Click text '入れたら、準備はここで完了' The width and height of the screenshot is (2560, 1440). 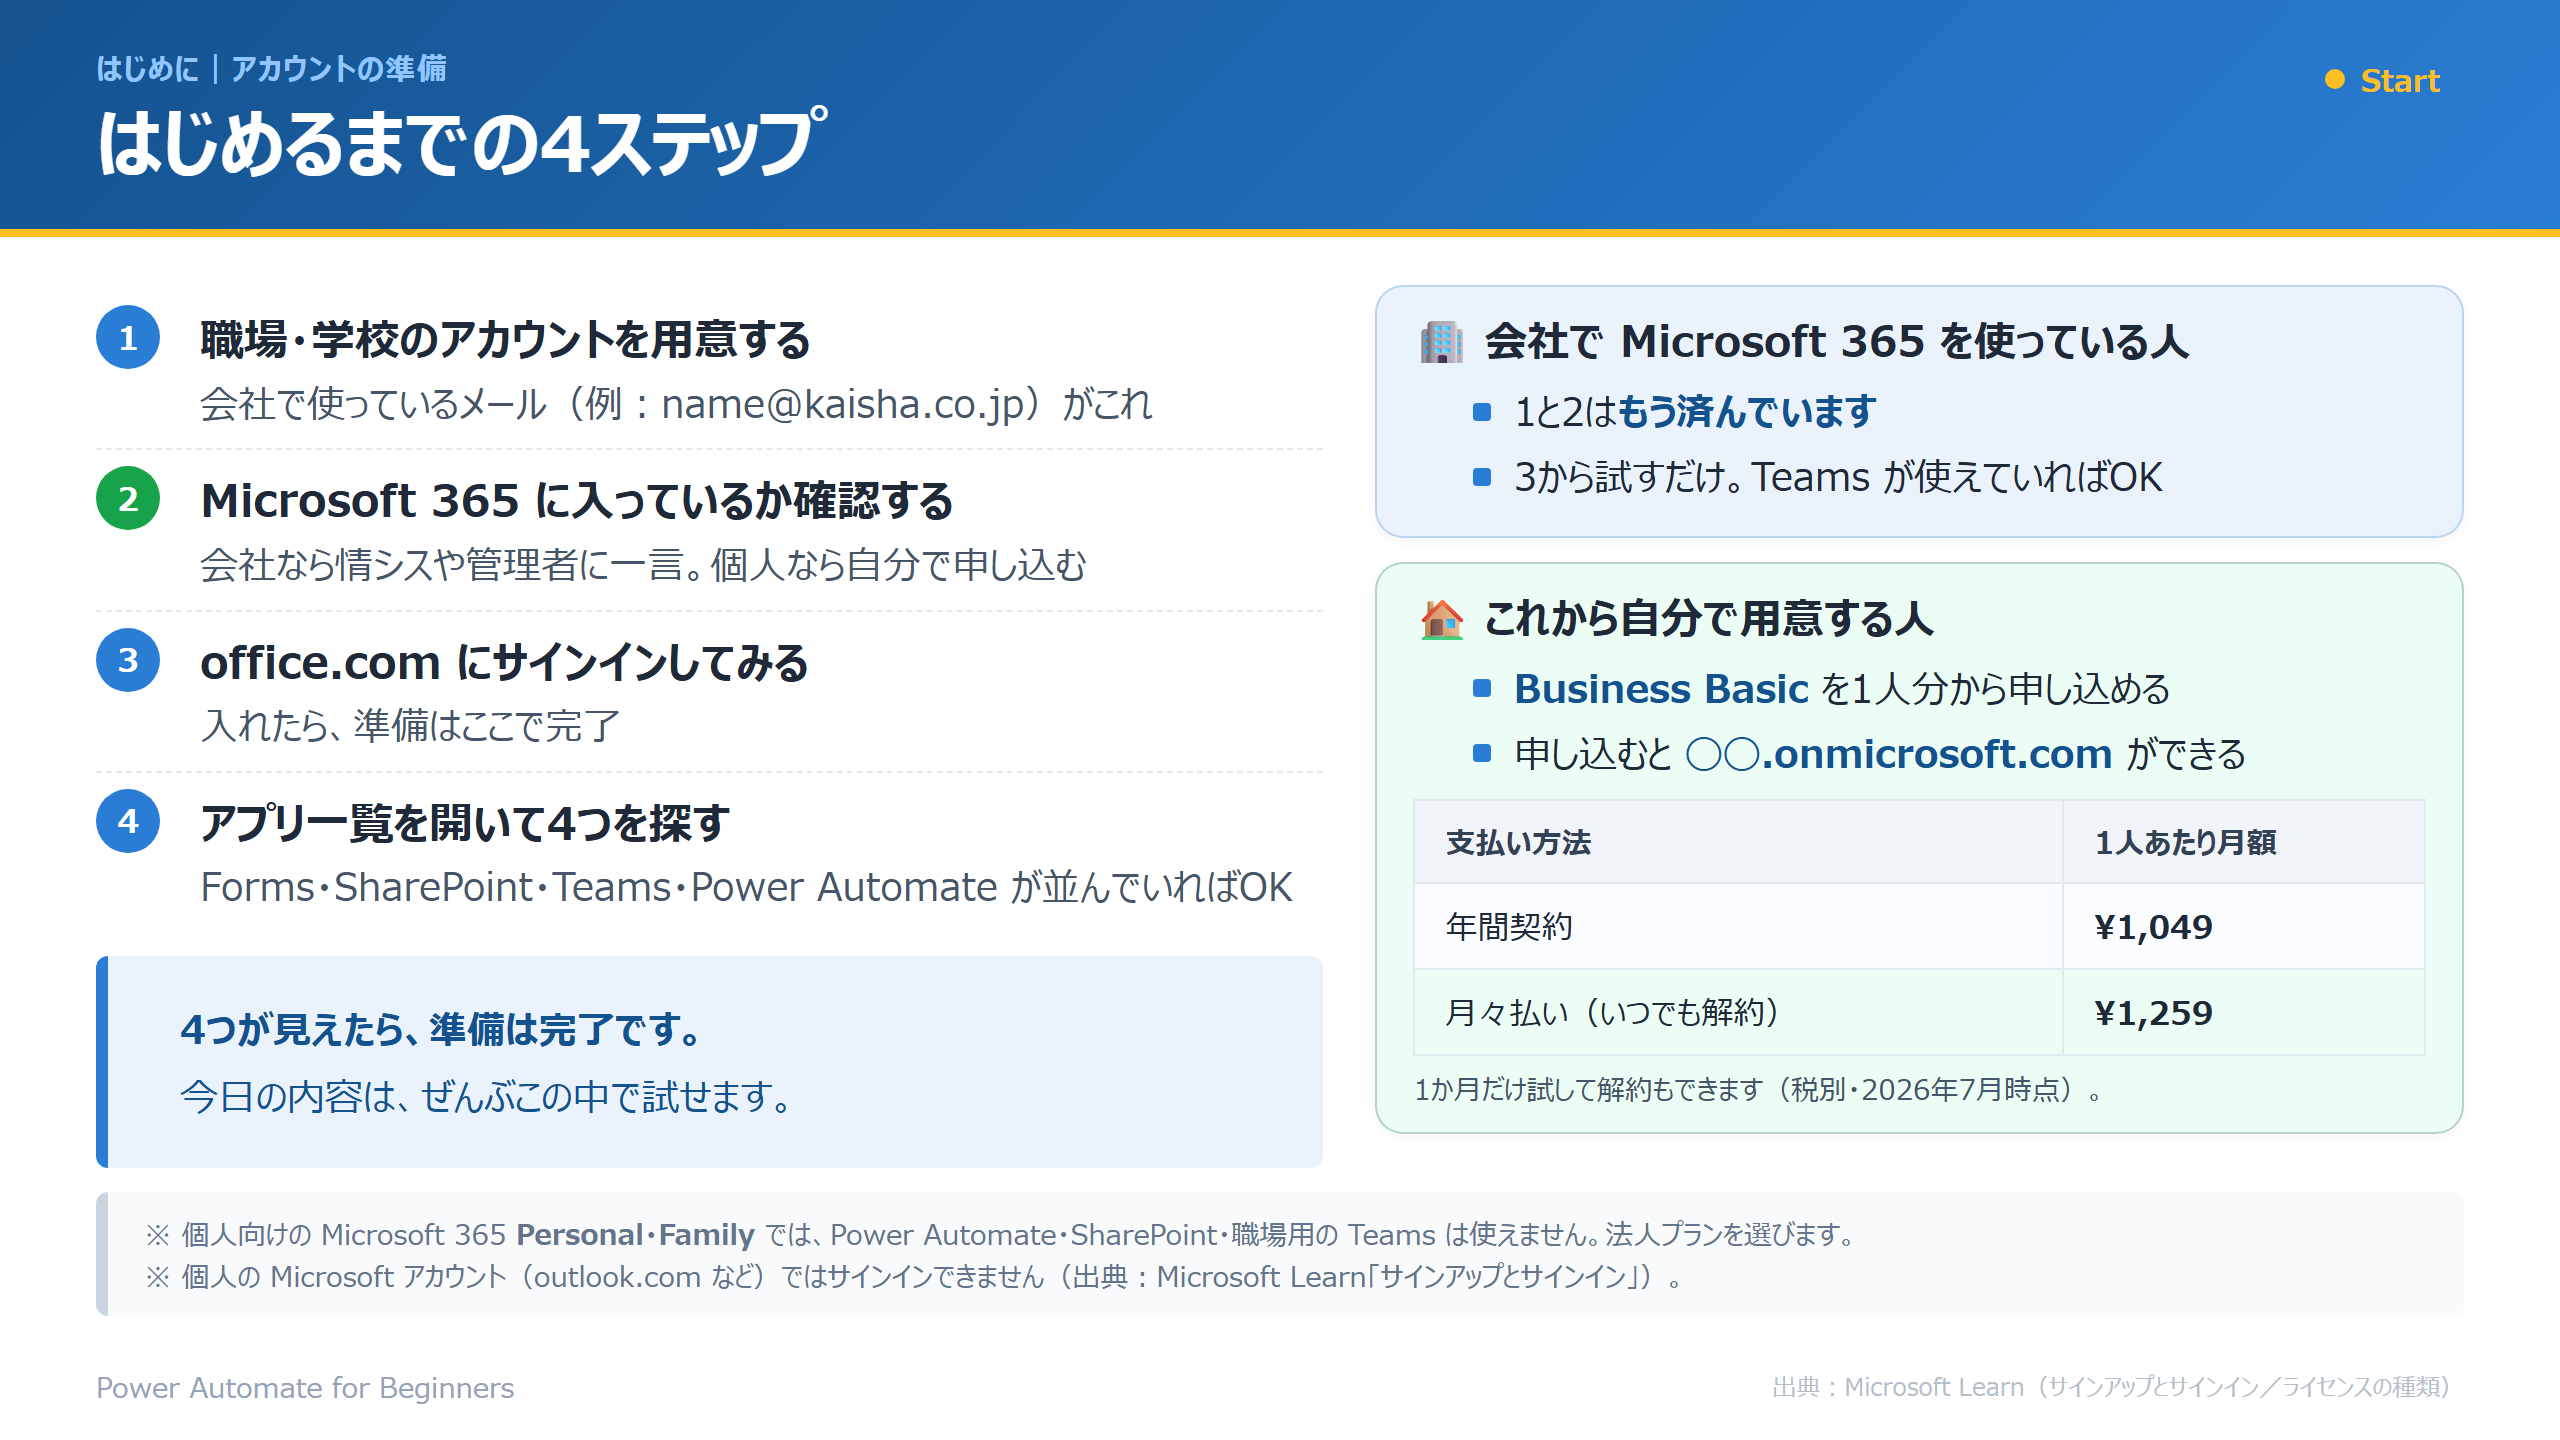coord(410,726)
